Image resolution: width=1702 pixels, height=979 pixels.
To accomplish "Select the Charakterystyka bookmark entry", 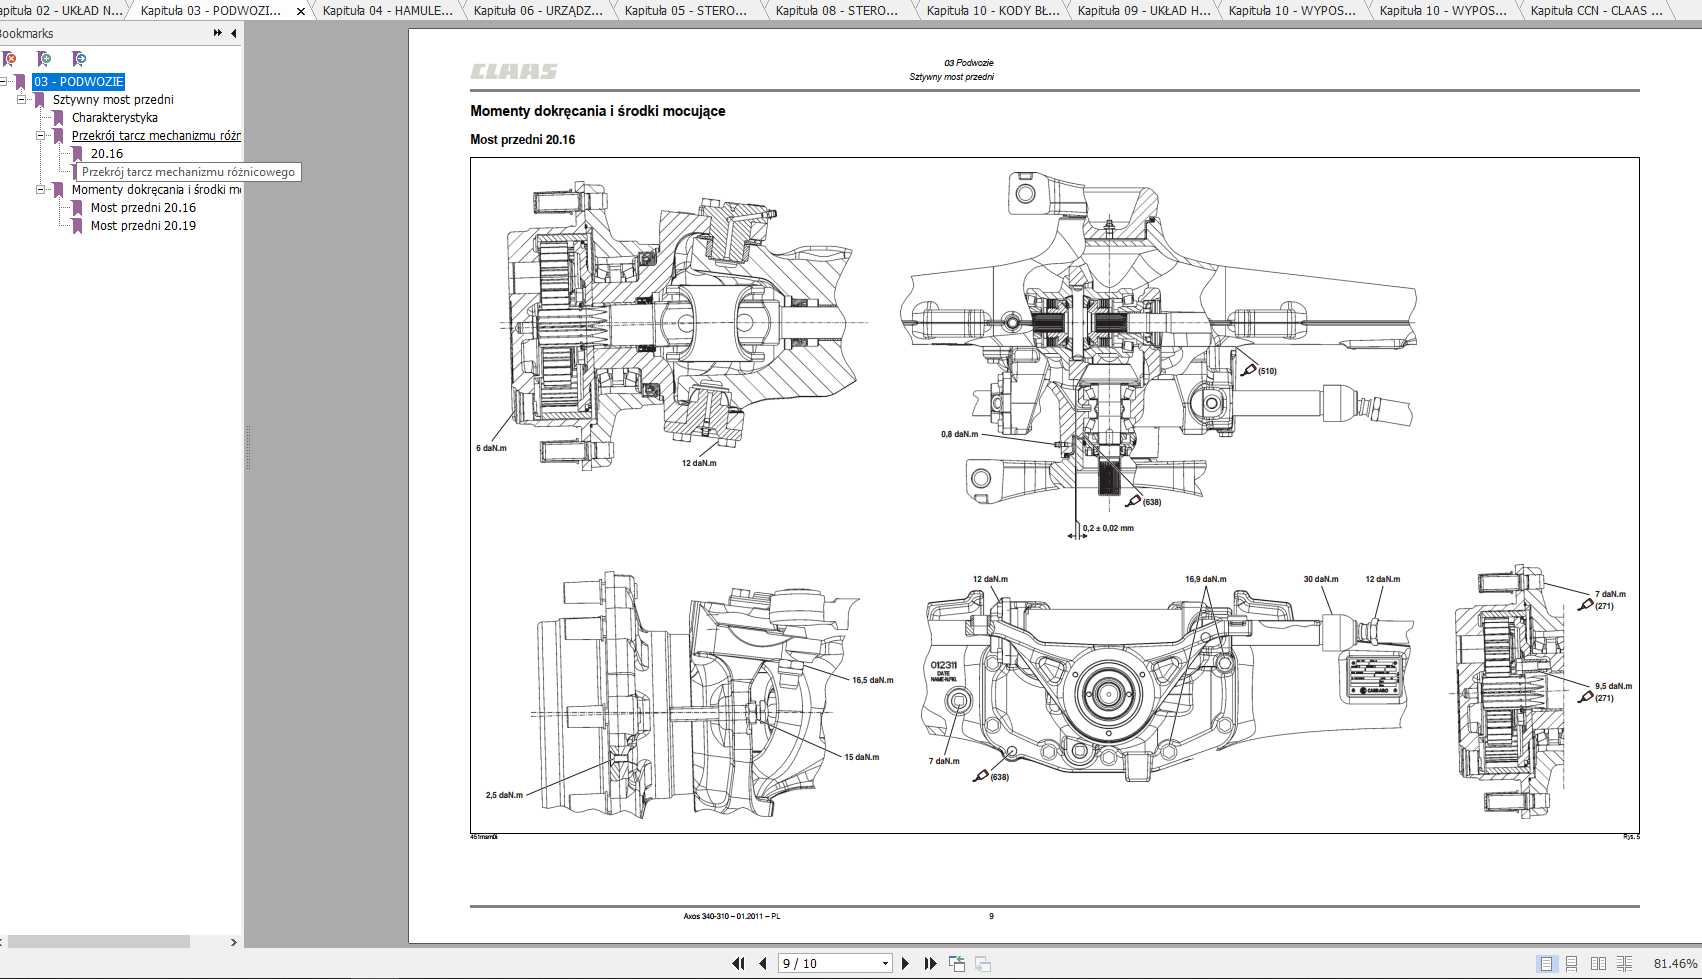I will 115,117.
